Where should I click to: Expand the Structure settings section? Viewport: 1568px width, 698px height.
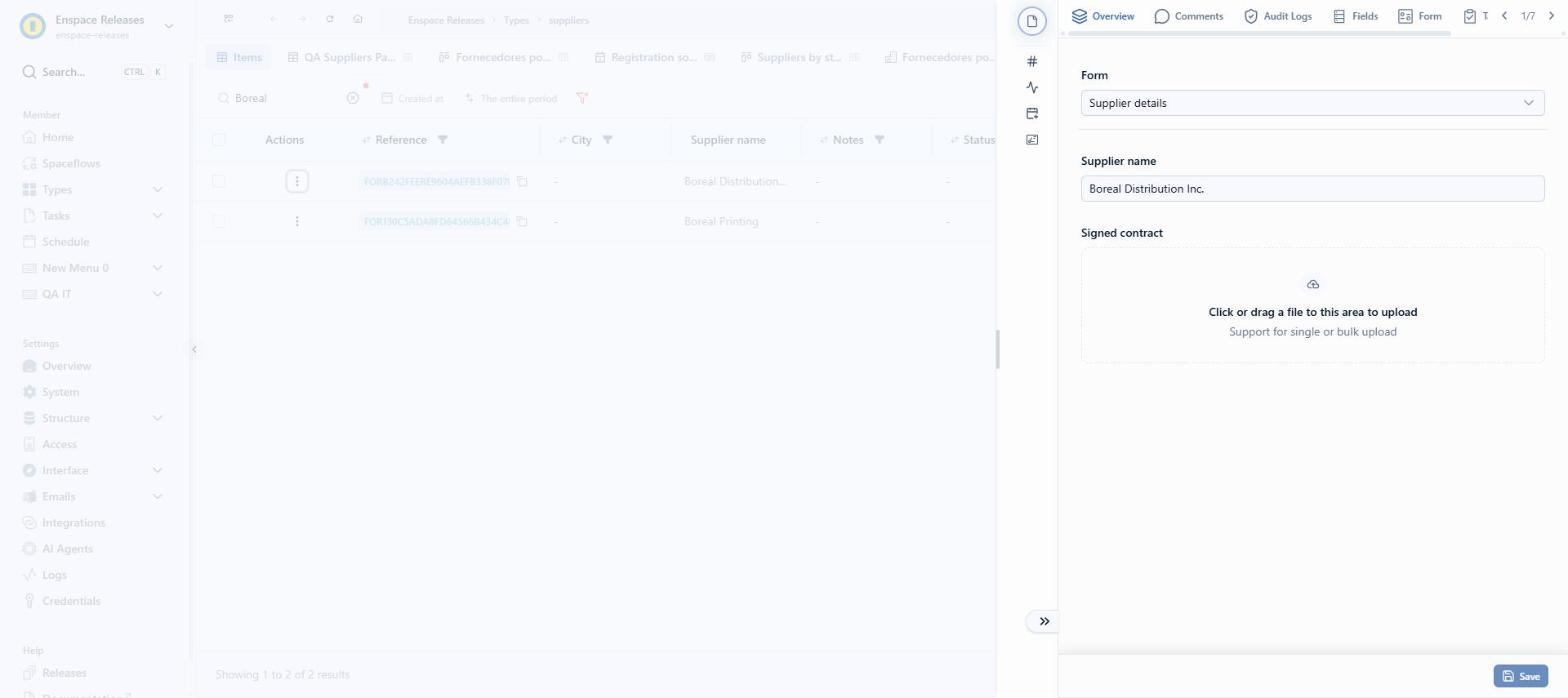pyautogui.click(x=157, y=418)
